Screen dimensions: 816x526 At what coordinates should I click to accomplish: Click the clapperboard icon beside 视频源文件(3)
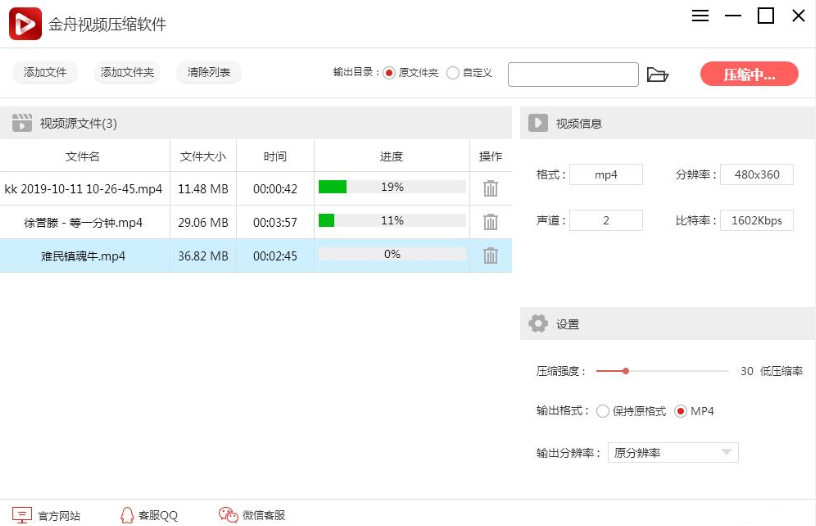22,123
